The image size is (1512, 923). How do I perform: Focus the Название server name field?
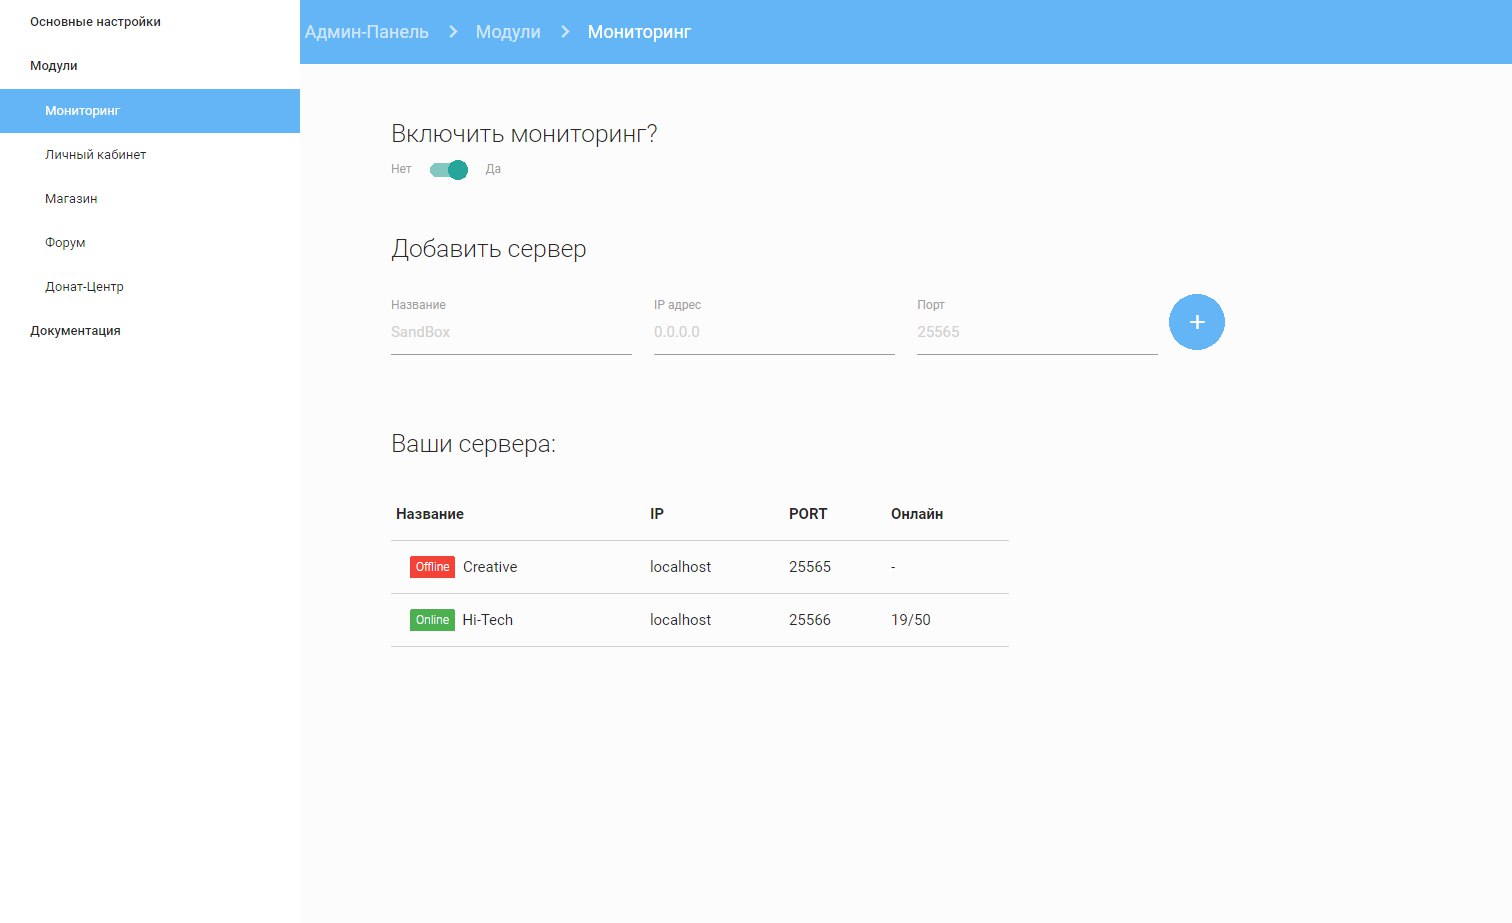[510, 332]
